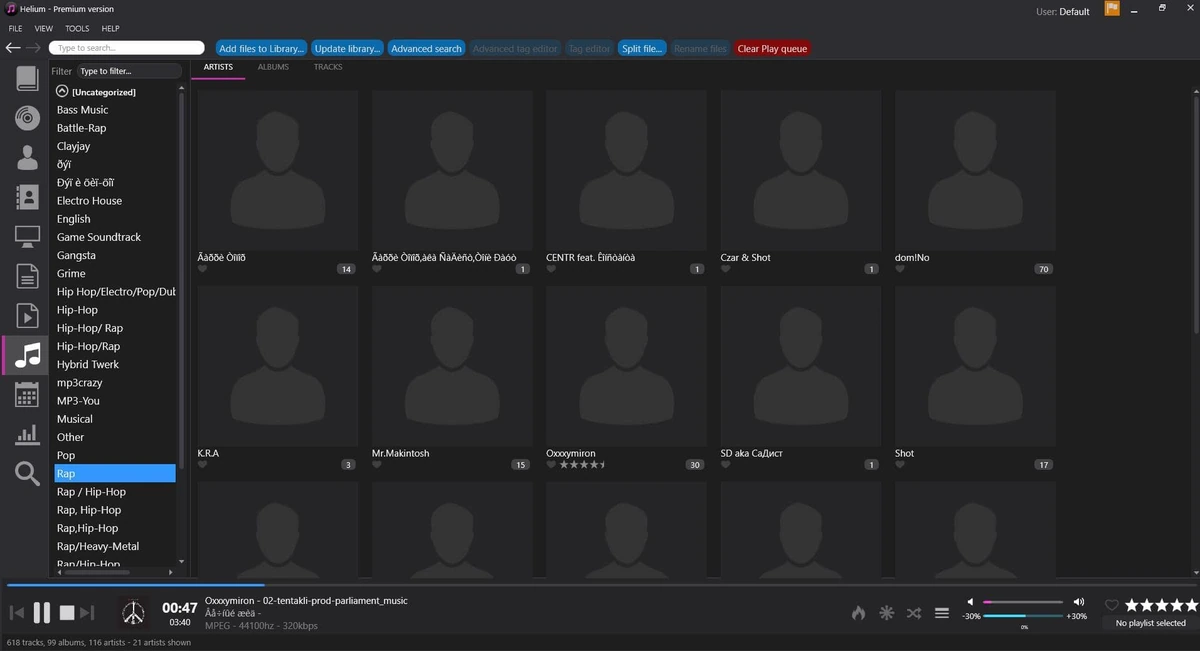Toggle favorite heart for playing track

point(1111,605)
